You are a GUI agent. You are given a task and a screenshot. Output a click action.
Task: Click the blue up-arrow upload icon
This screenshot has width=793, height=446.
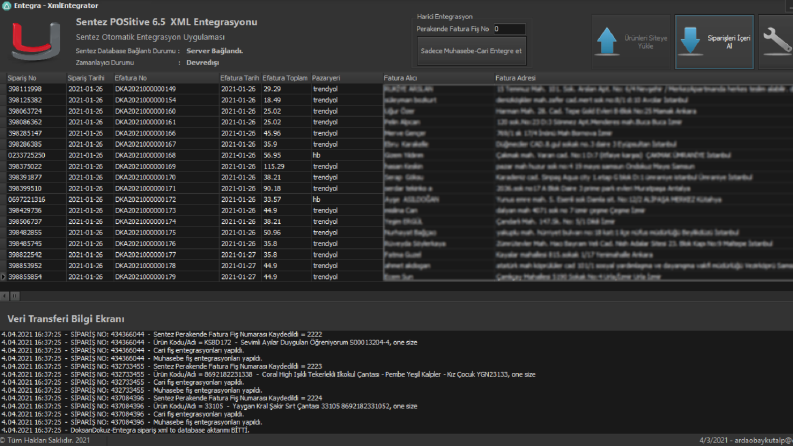(606, 41)
